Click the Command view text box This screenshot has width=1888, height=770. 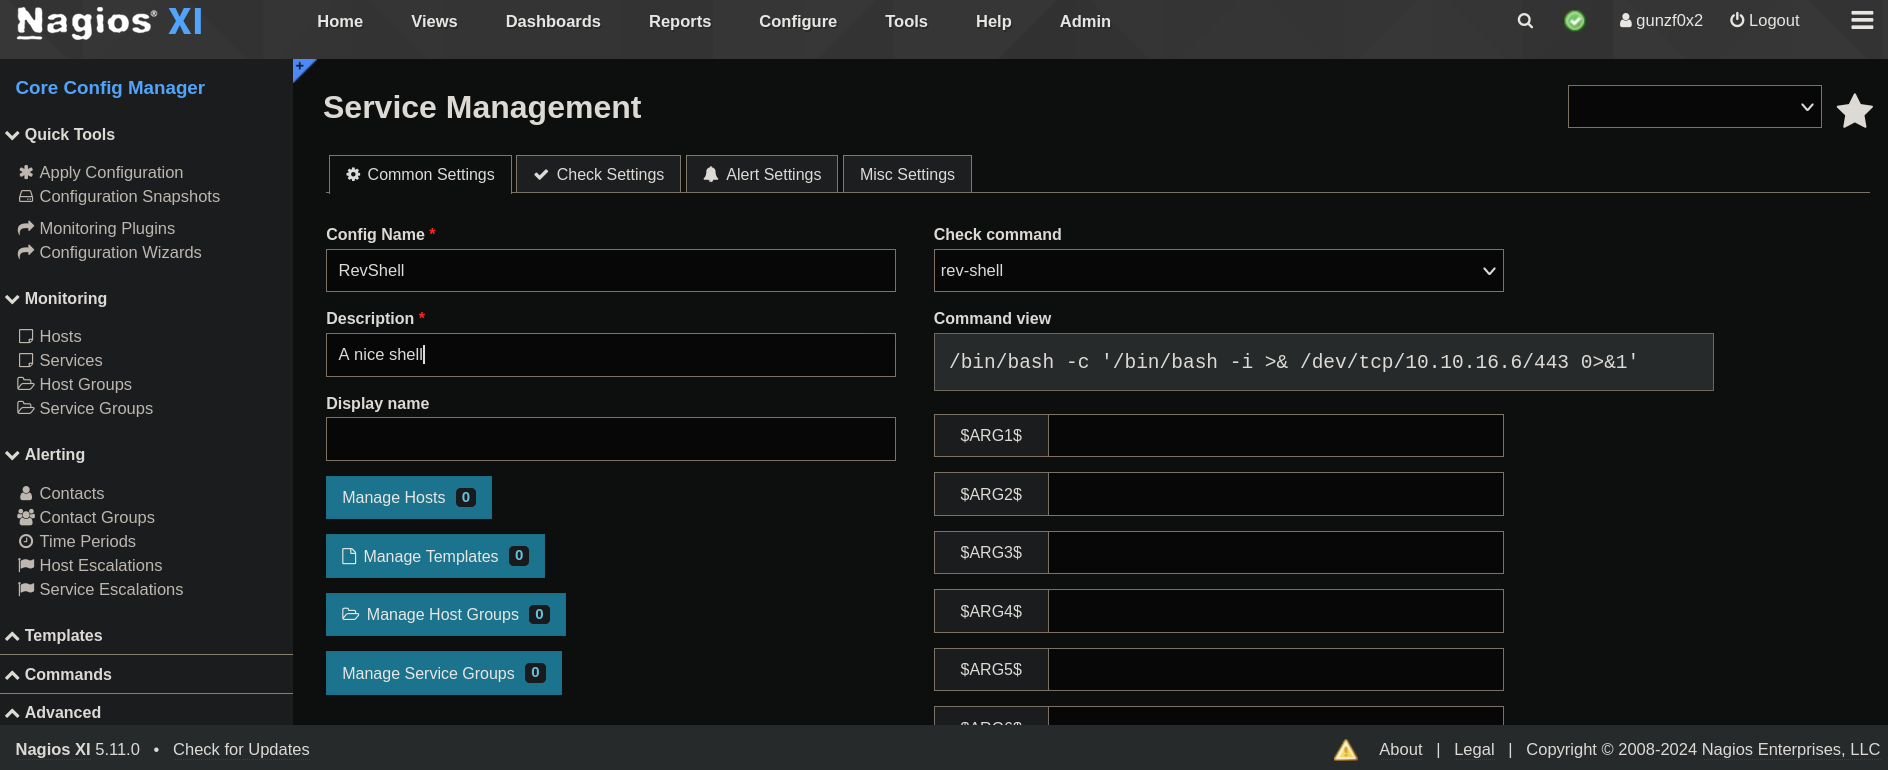1323,362
